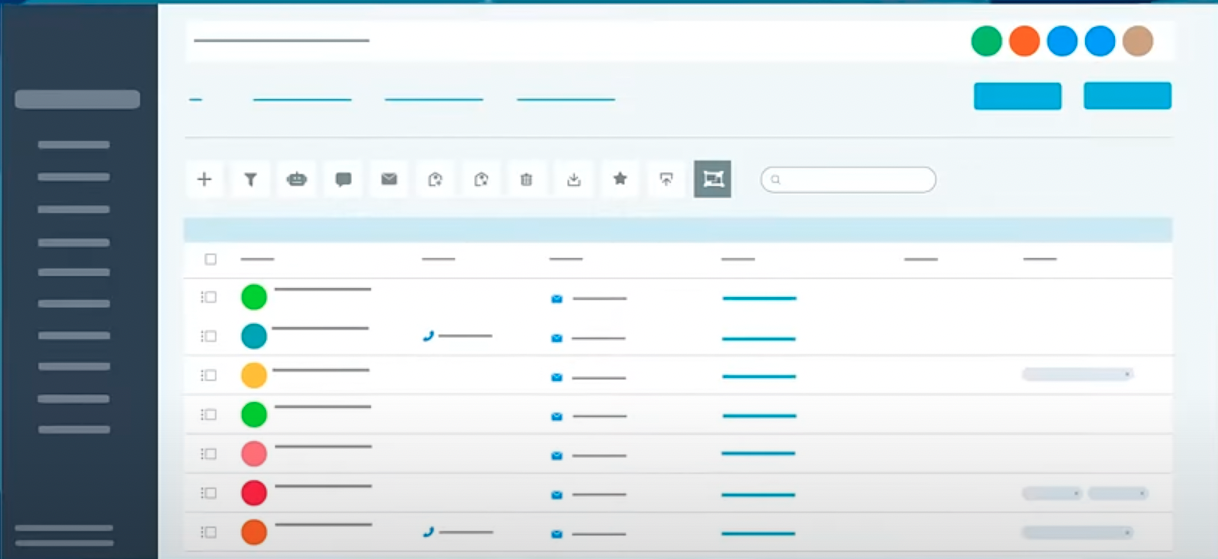Select the highlighted dark frame toolbar icon
1218x559 pixels.
tap(713, 179)
